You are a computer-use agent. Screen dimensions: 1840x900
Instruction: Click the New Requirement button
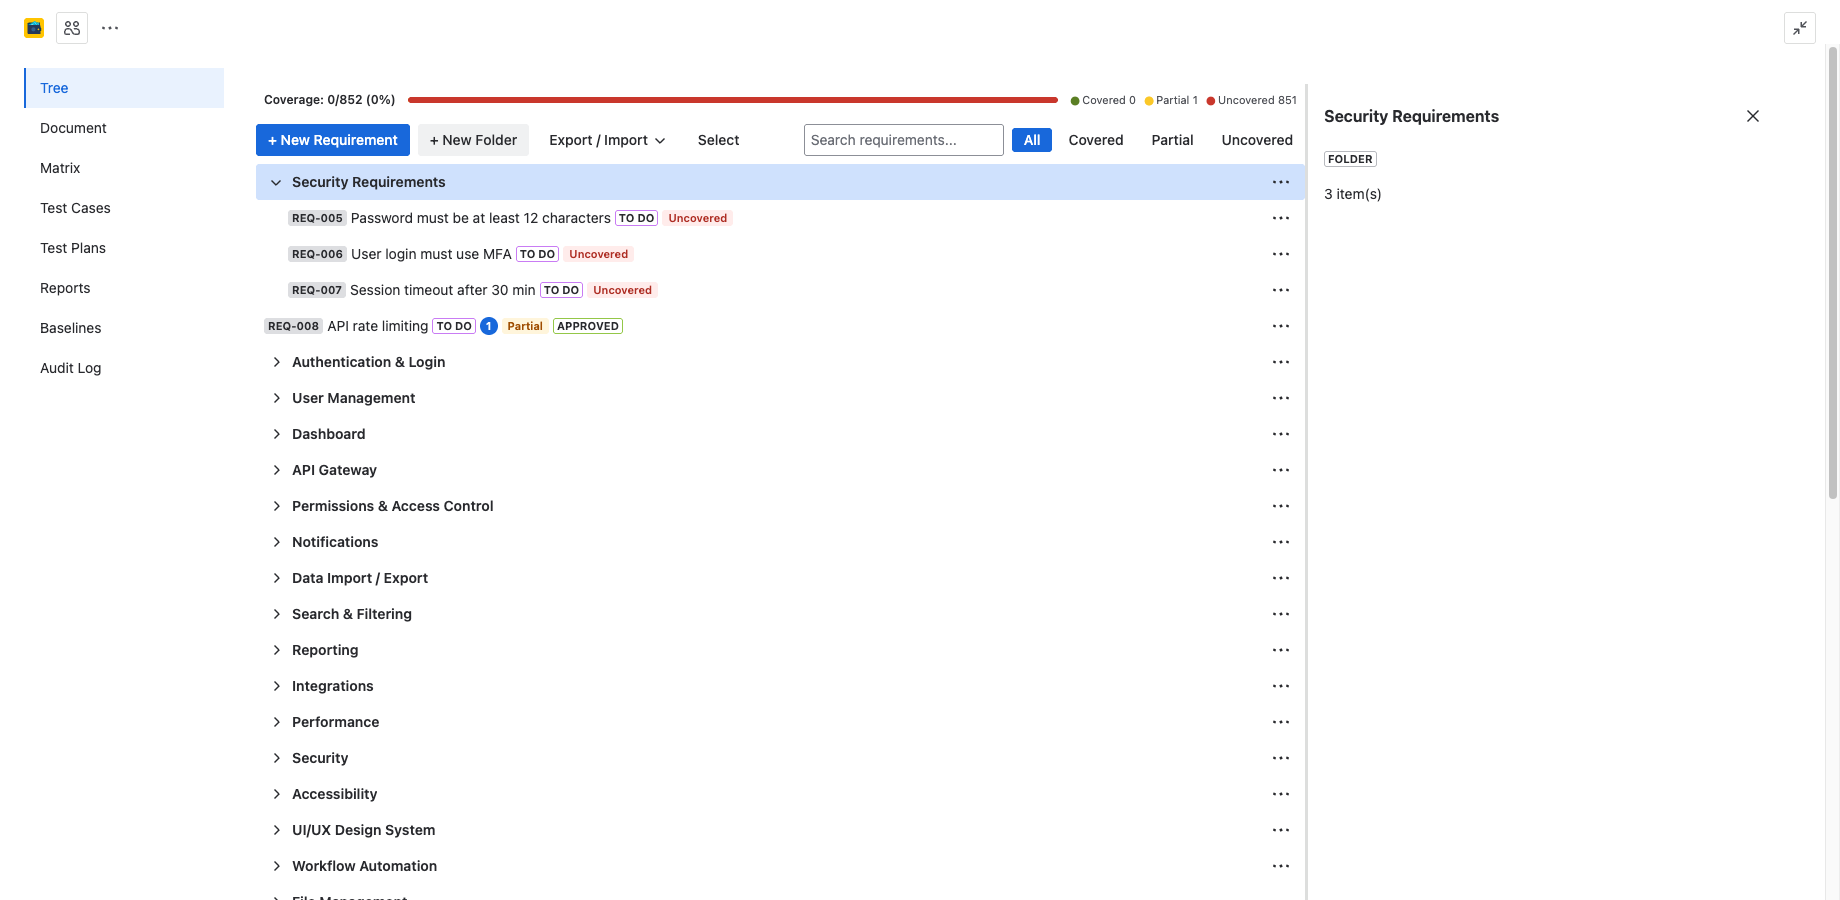point(333,140)
